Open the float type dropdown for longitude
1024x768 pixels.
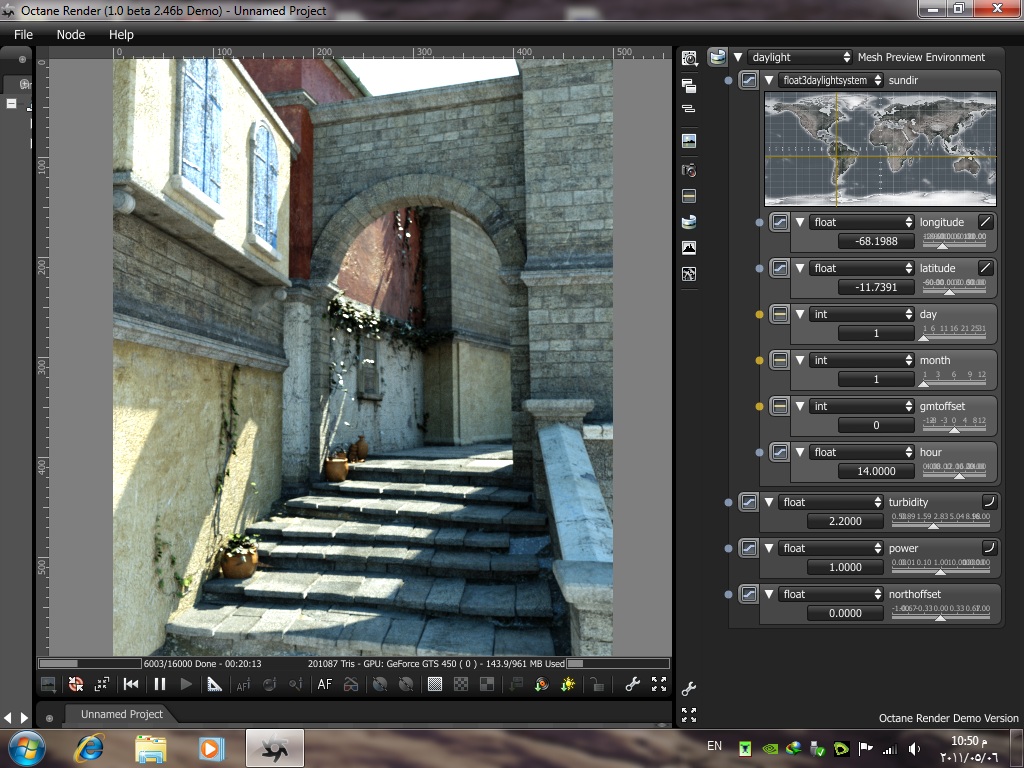tap(862, 222)
